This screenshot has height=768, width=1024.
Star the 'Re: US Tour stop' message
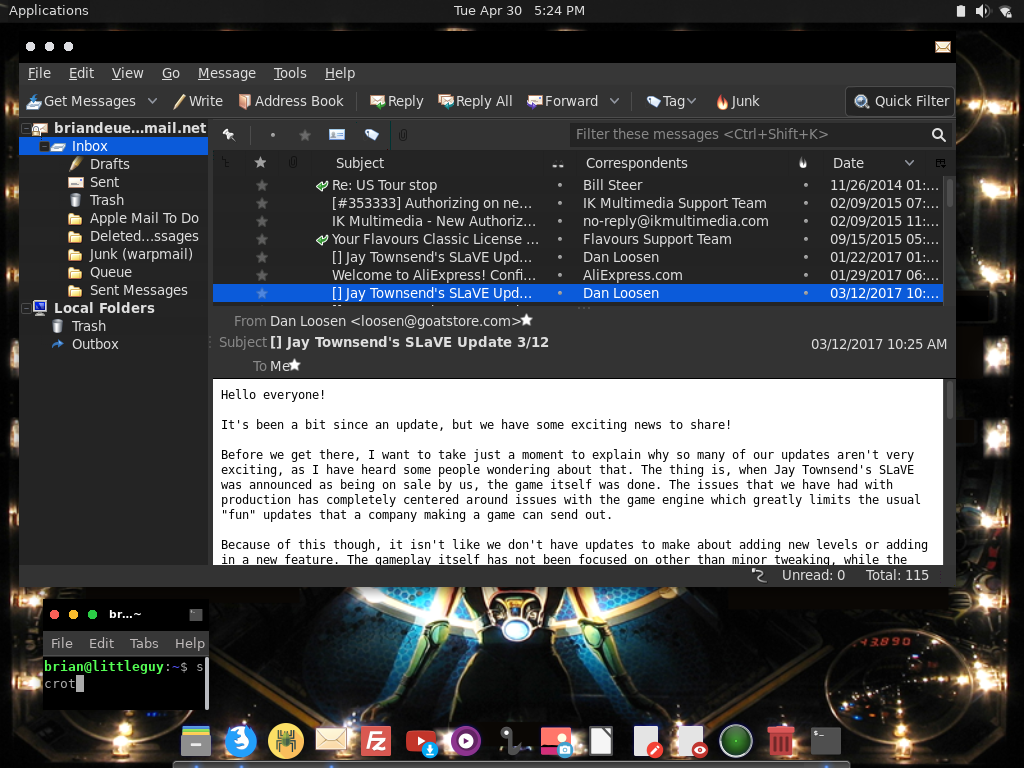262,185
